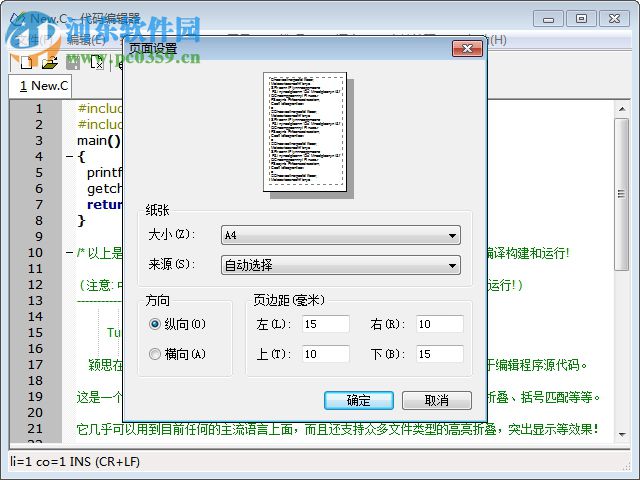Click the Close document toolbar icon
Screen dimensions: 640x480
pyautogui.click(x=96, y=63)
